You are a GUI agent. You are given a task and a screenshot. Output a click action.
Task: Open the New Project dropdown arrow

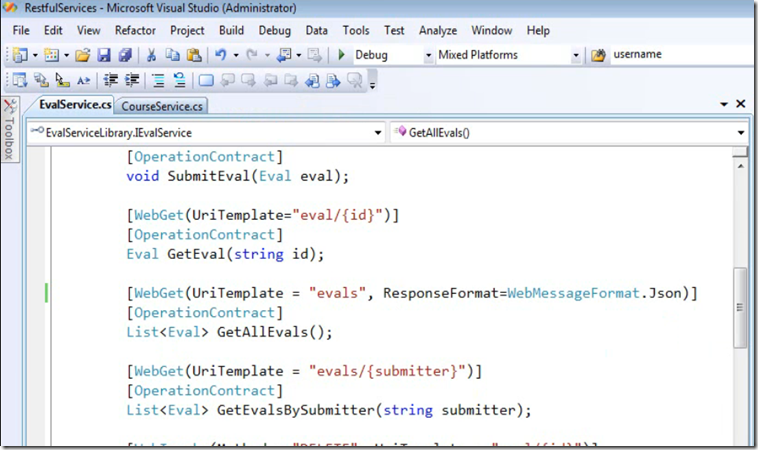(35, 55)
